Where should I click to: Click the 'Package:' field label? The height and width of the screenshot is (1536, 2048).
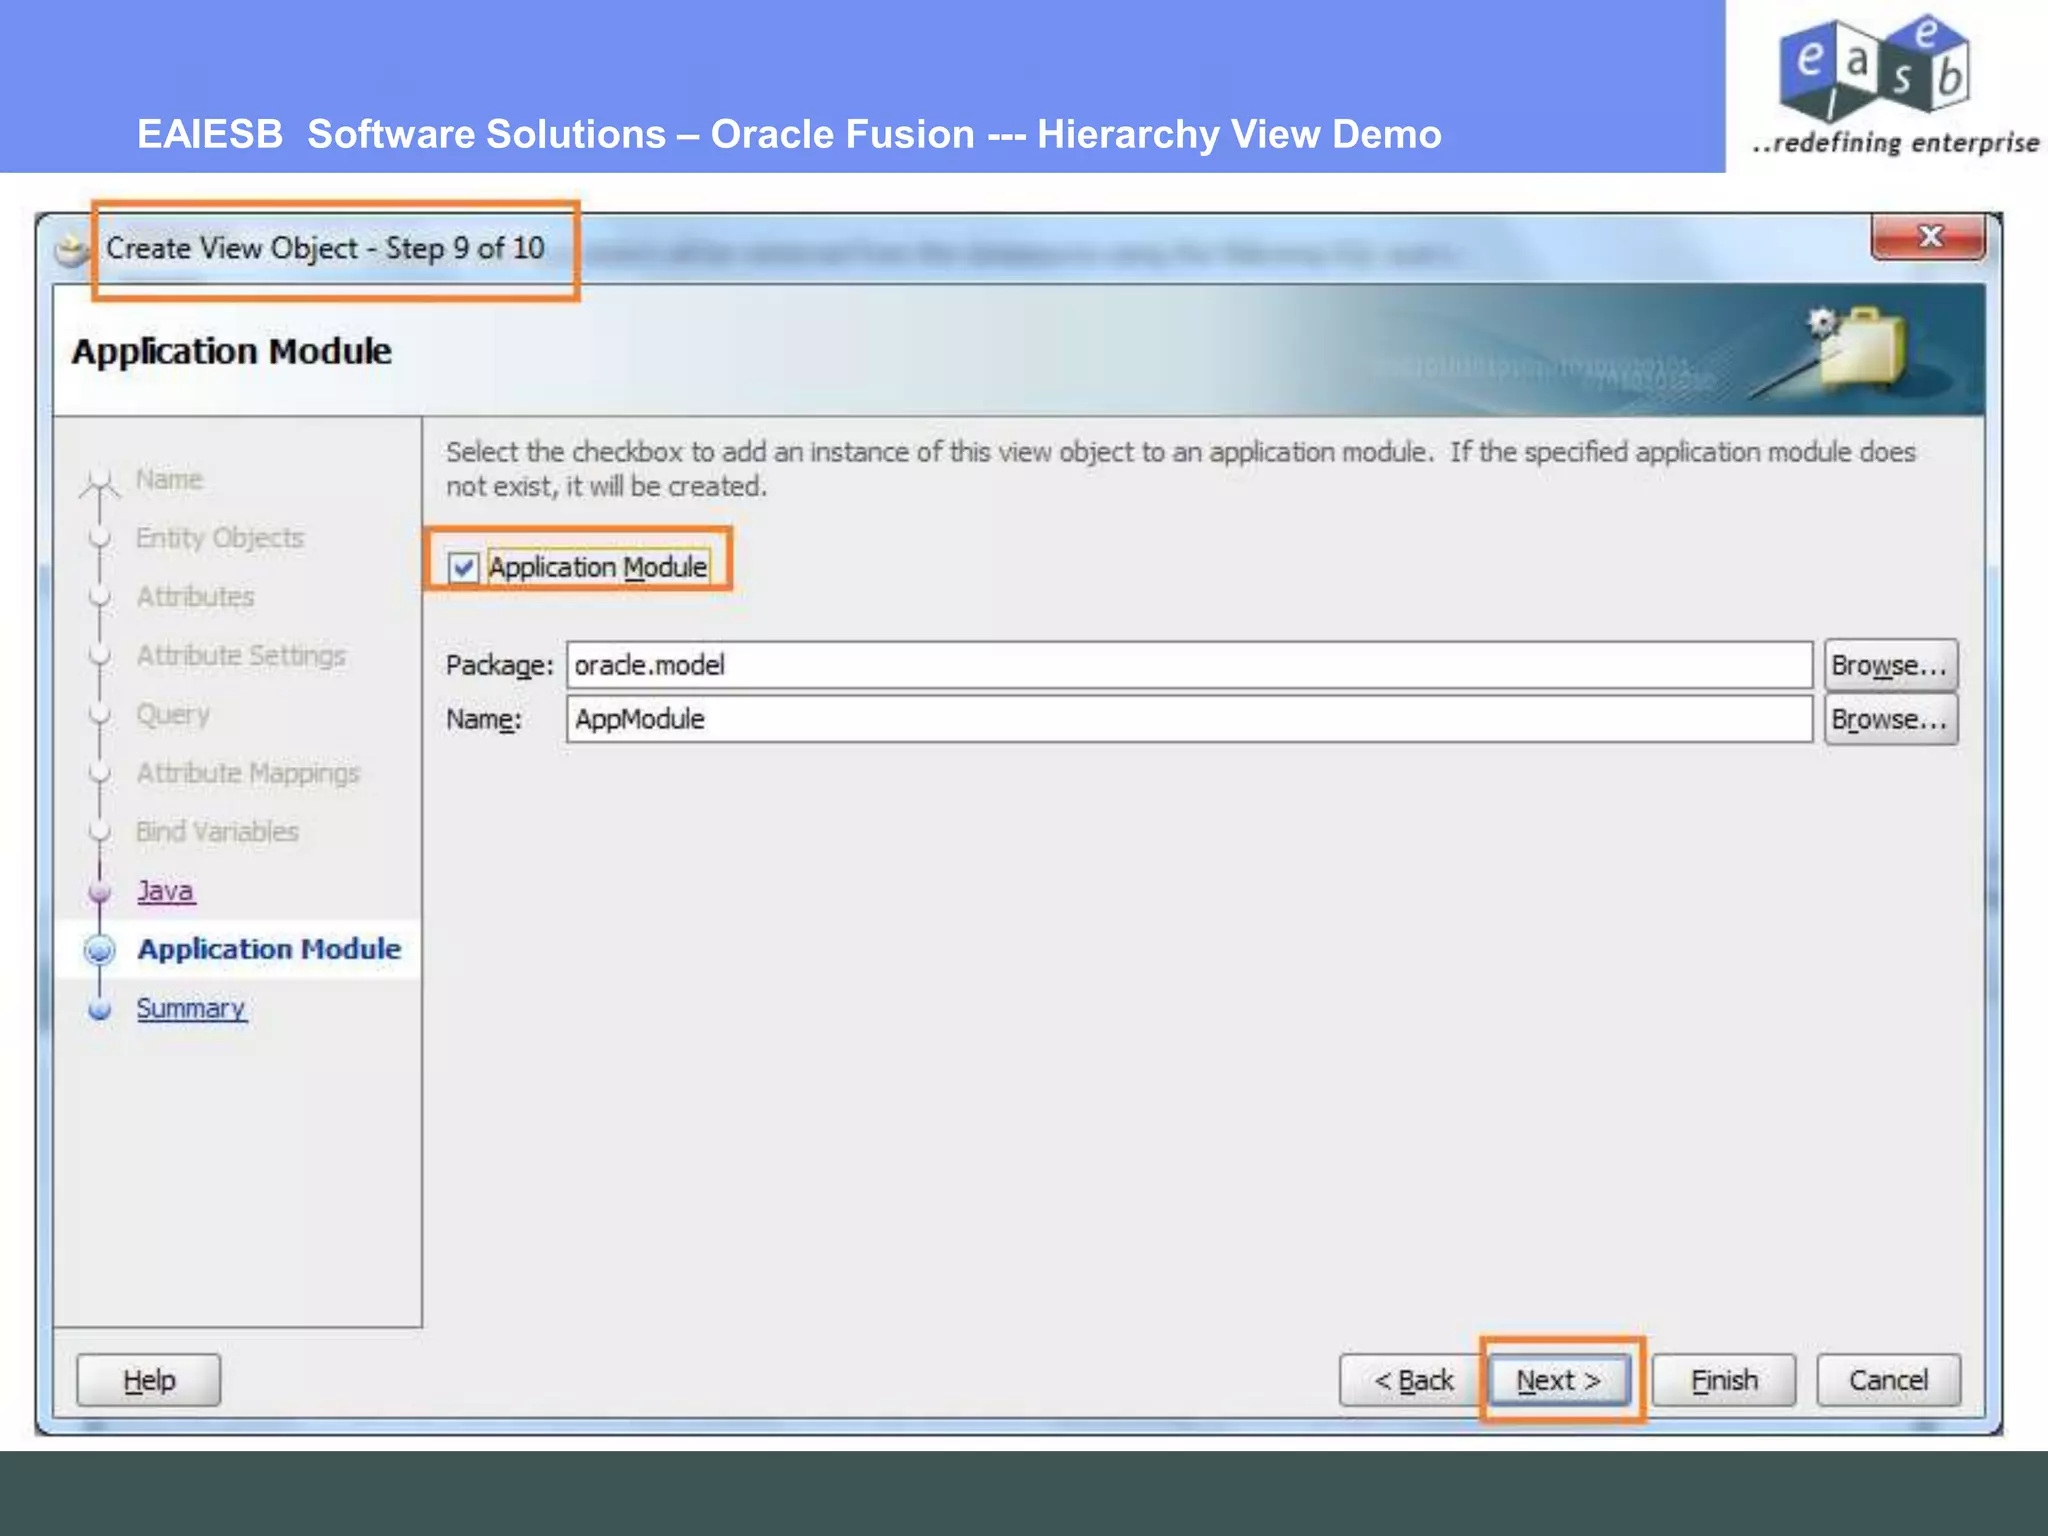pos(499,665)
